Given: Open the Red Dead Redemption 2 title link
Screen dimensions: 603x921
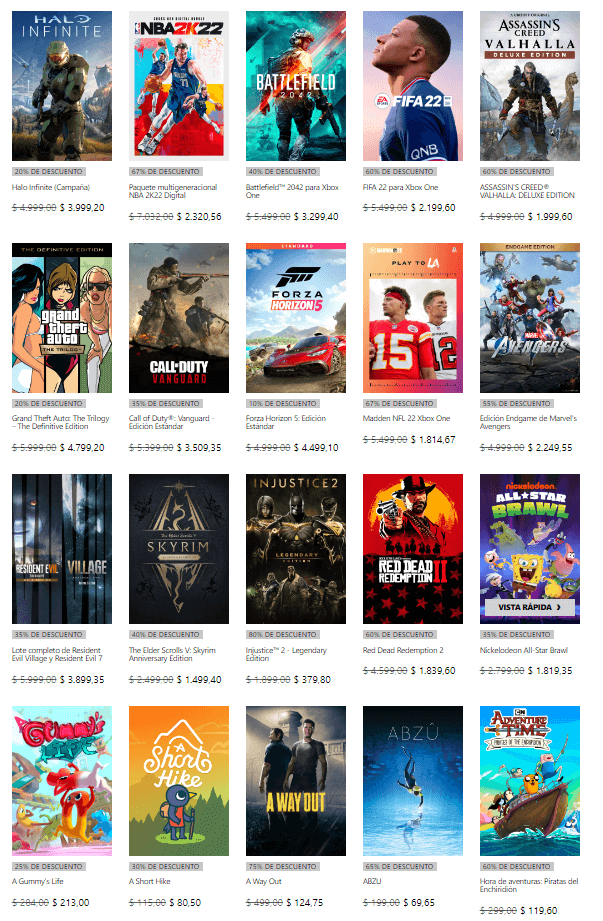Looking at the screenshot, I should [x=403, y=650].
